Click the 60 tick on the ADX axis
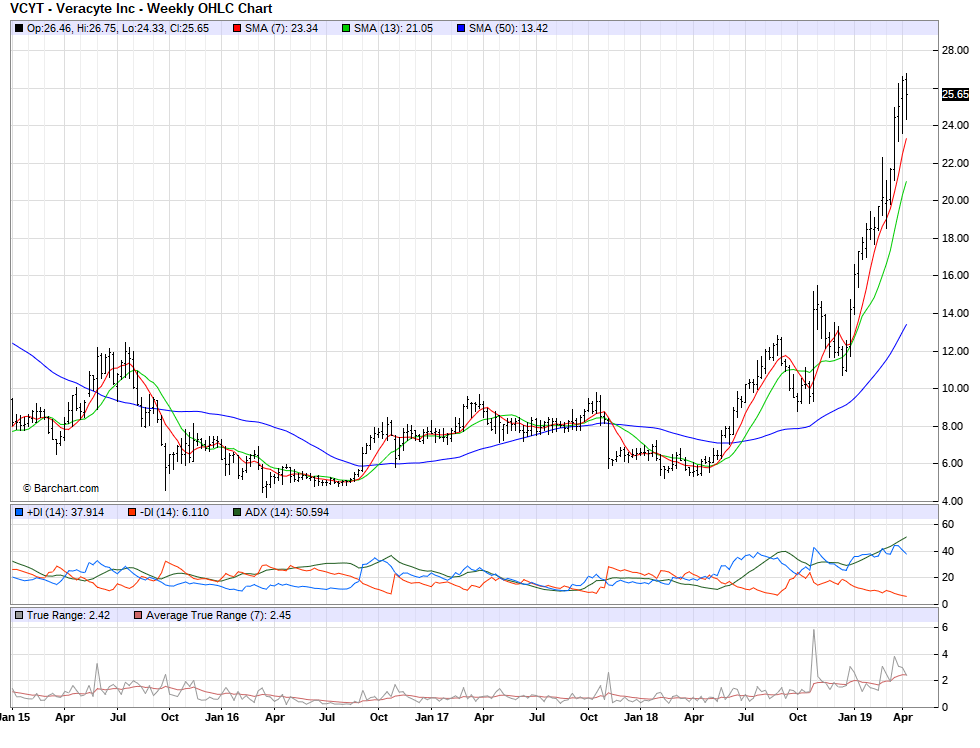The height and width of the screenshot is (748, 980). click(948, 524)
